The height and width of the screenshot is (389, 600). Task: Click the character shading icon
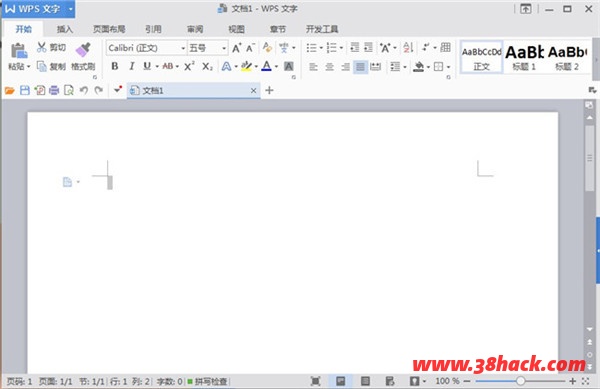click(289, 67)
